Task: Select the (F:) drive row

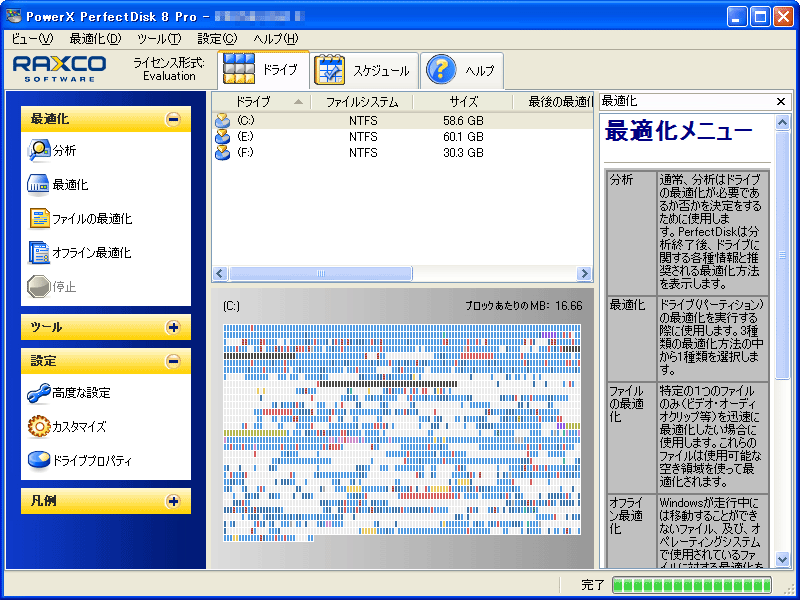Action: (x=403, y=153)
